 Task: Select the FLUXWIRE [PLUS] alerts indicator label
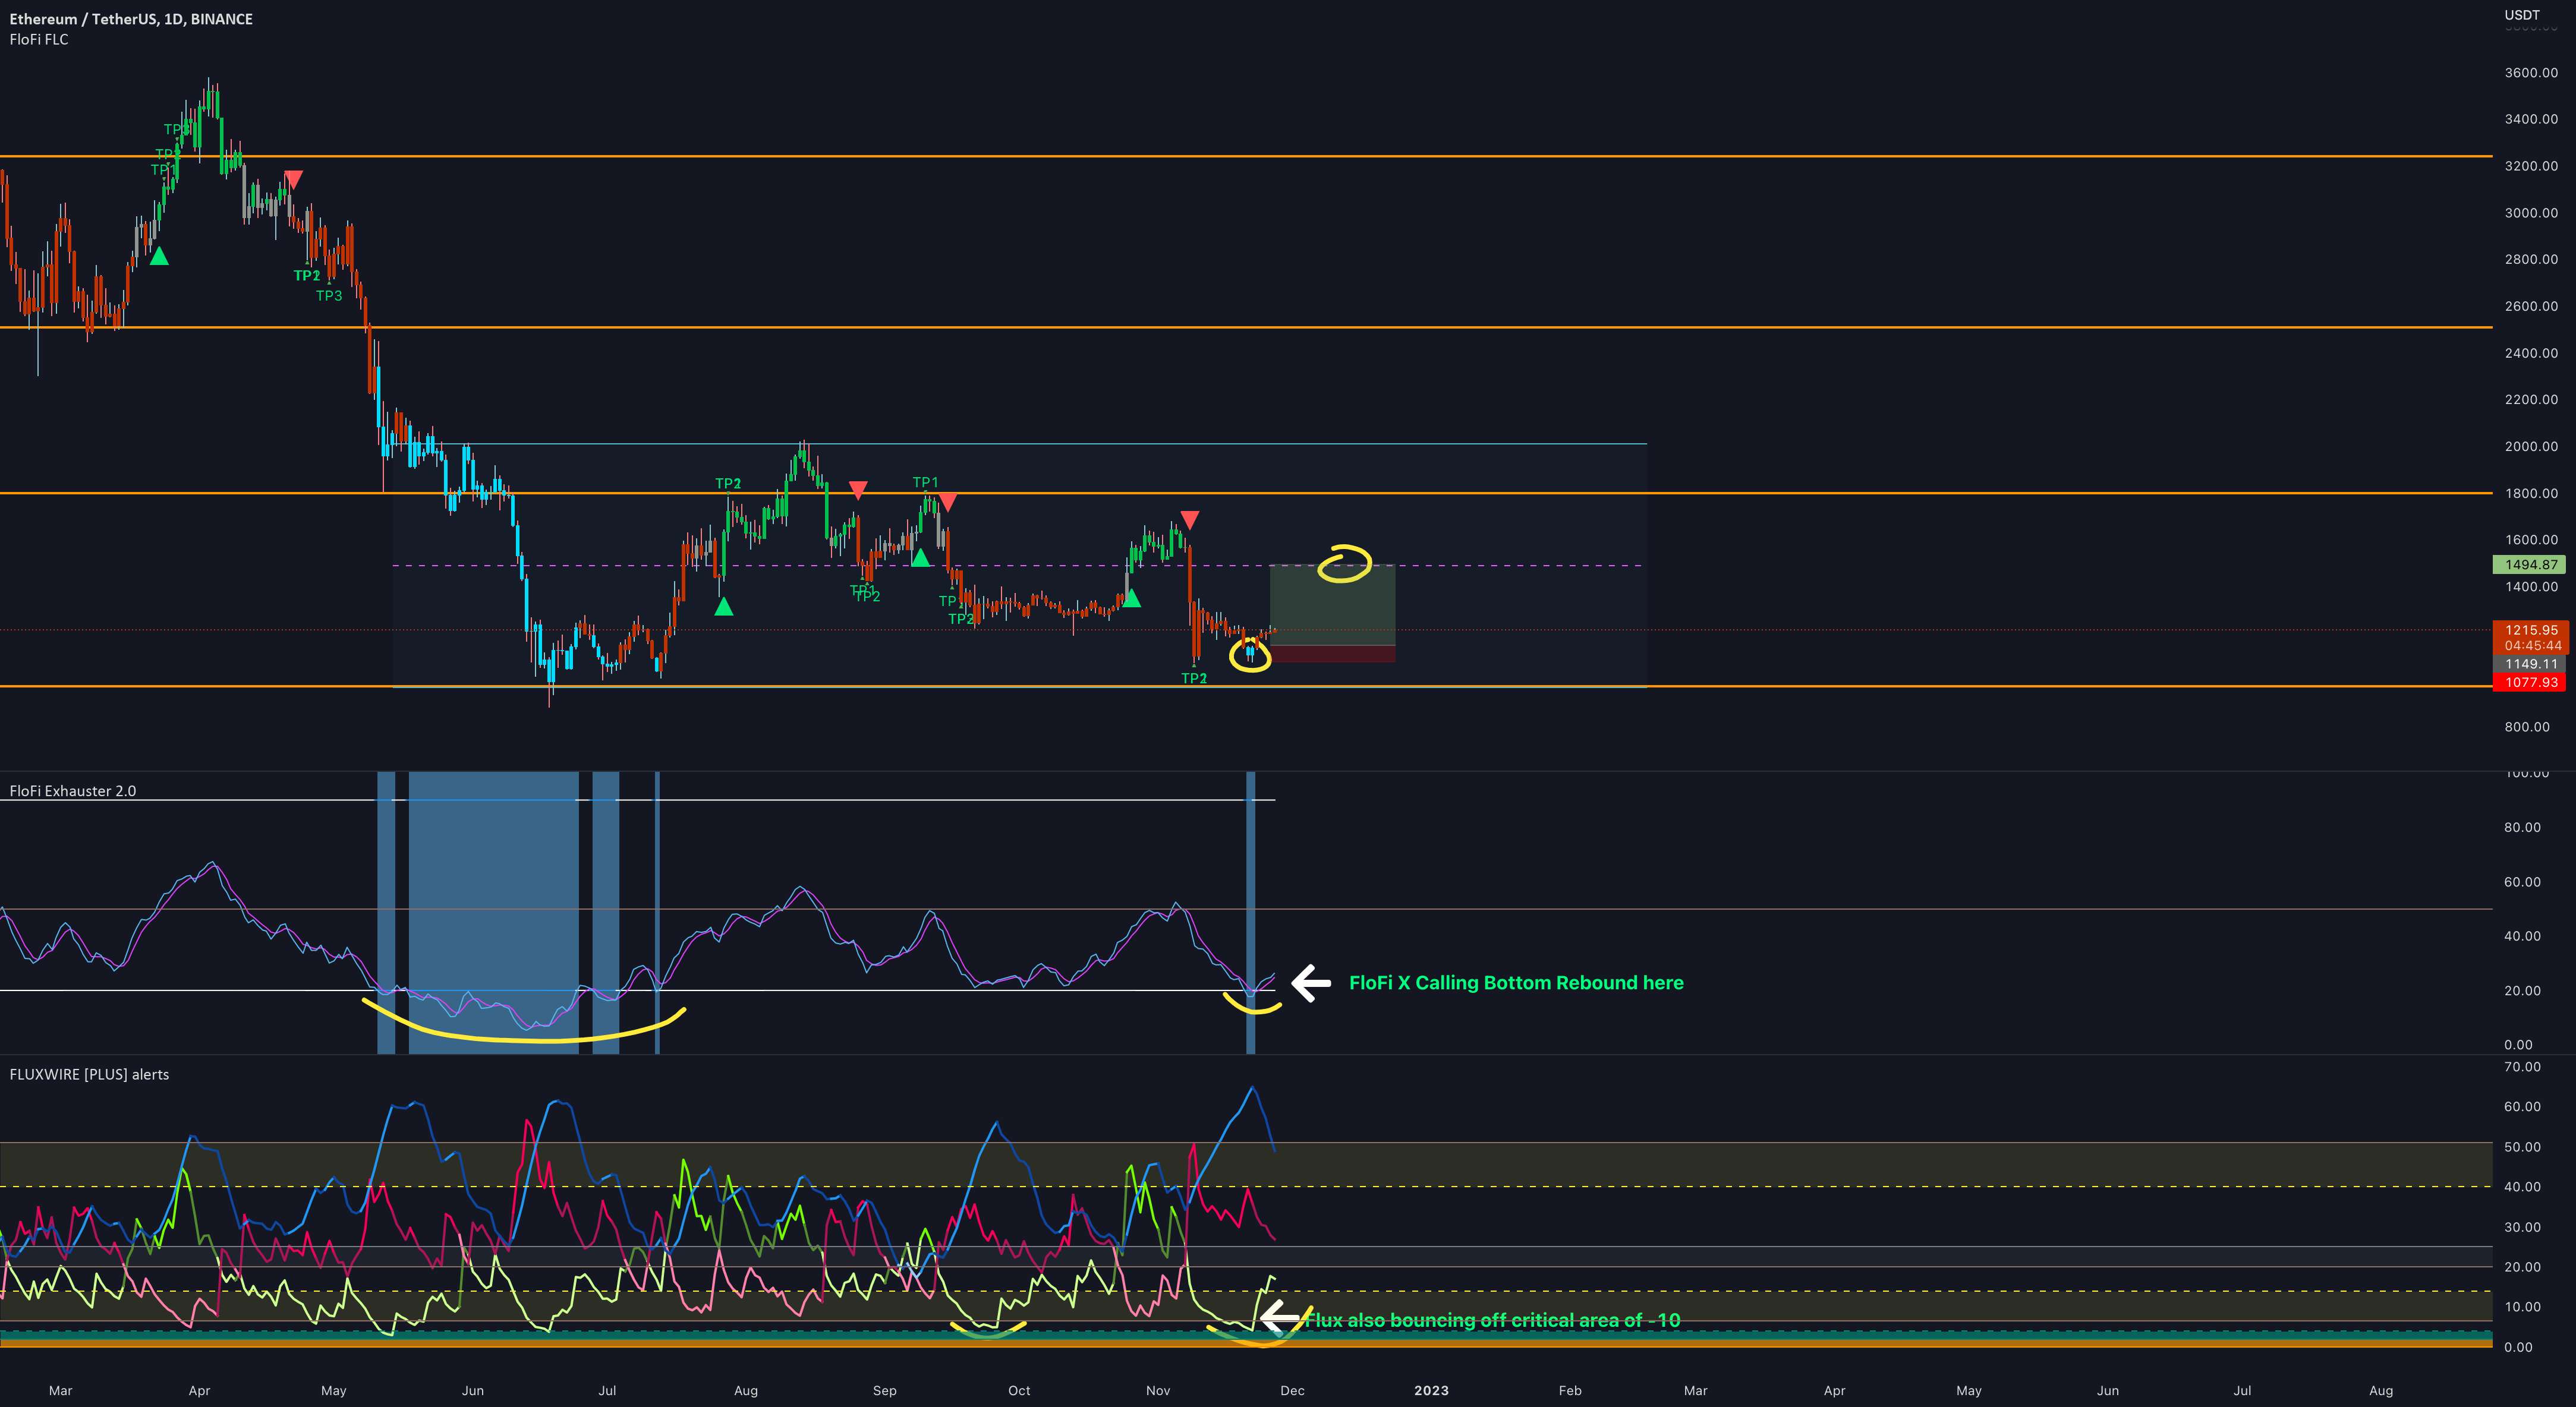pyautogui.click(x=89, y=1074)
